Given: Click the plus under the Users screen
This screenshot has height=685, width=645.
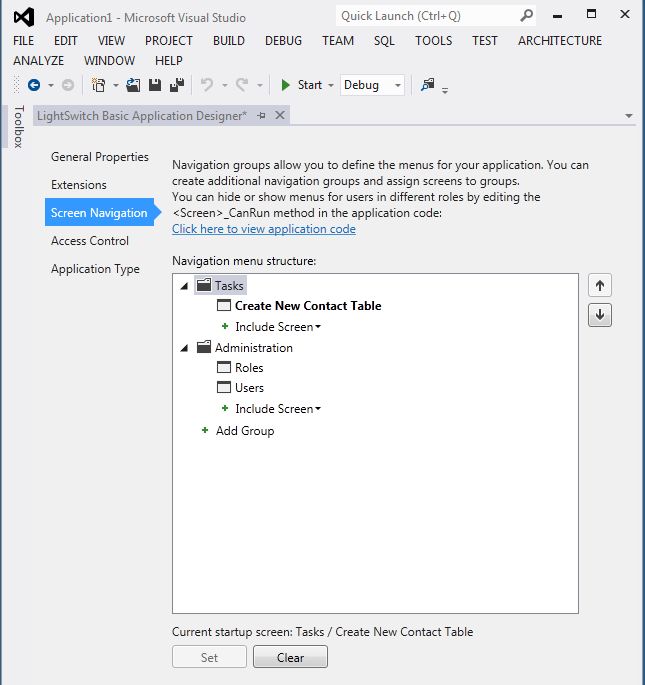Looking at the screenshot, I should (225, 408).
